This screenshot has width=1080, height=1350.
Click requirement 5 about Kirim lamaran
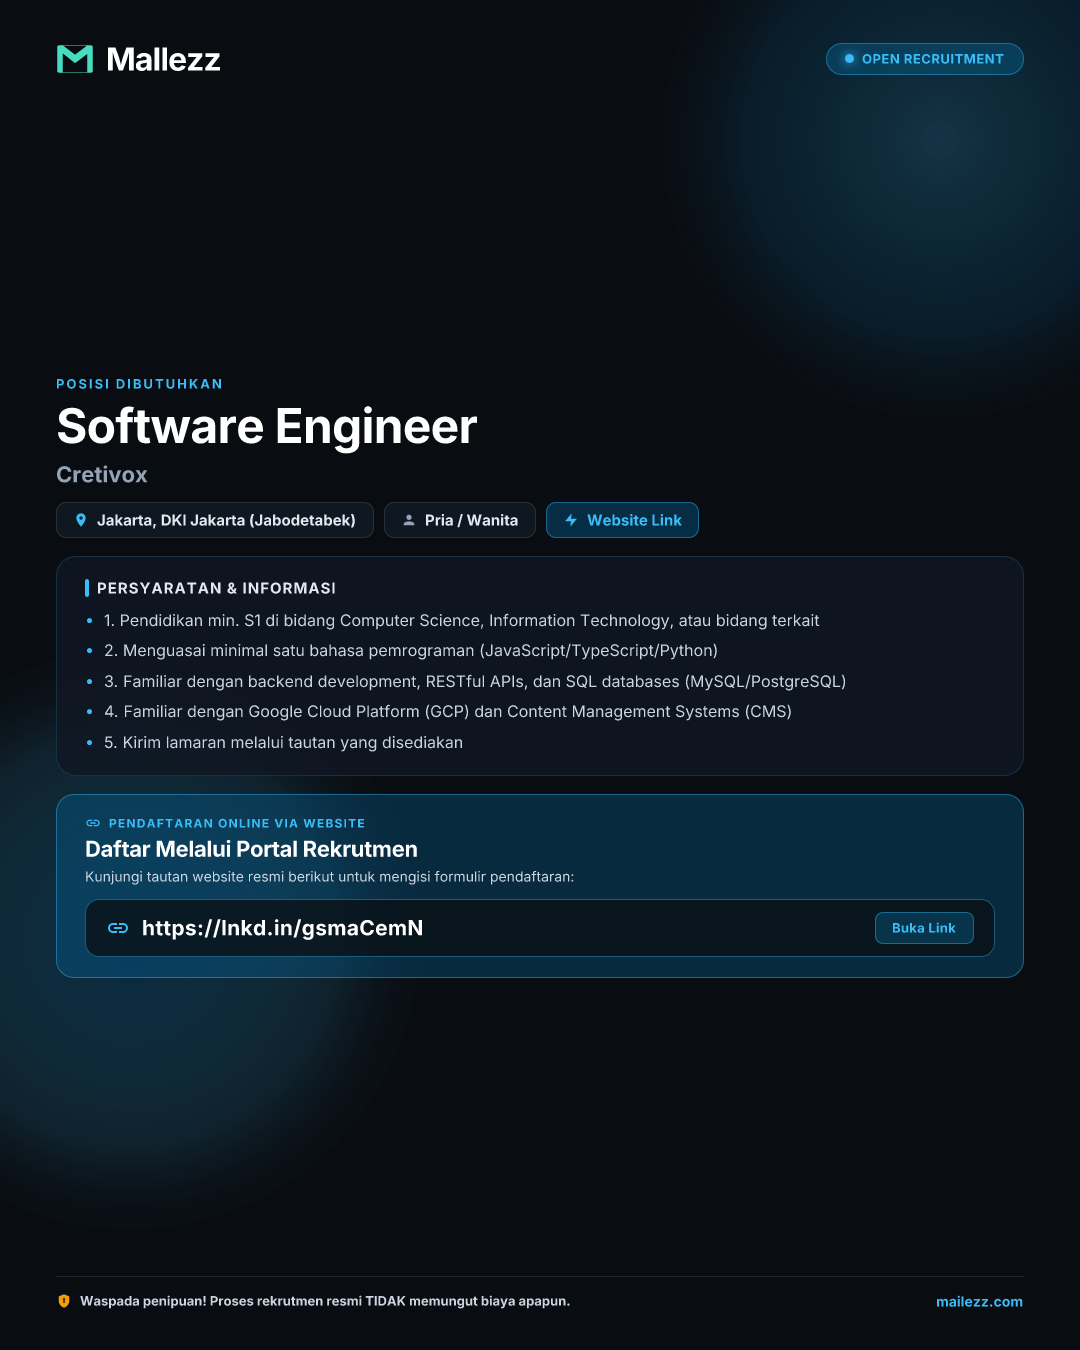283,743
